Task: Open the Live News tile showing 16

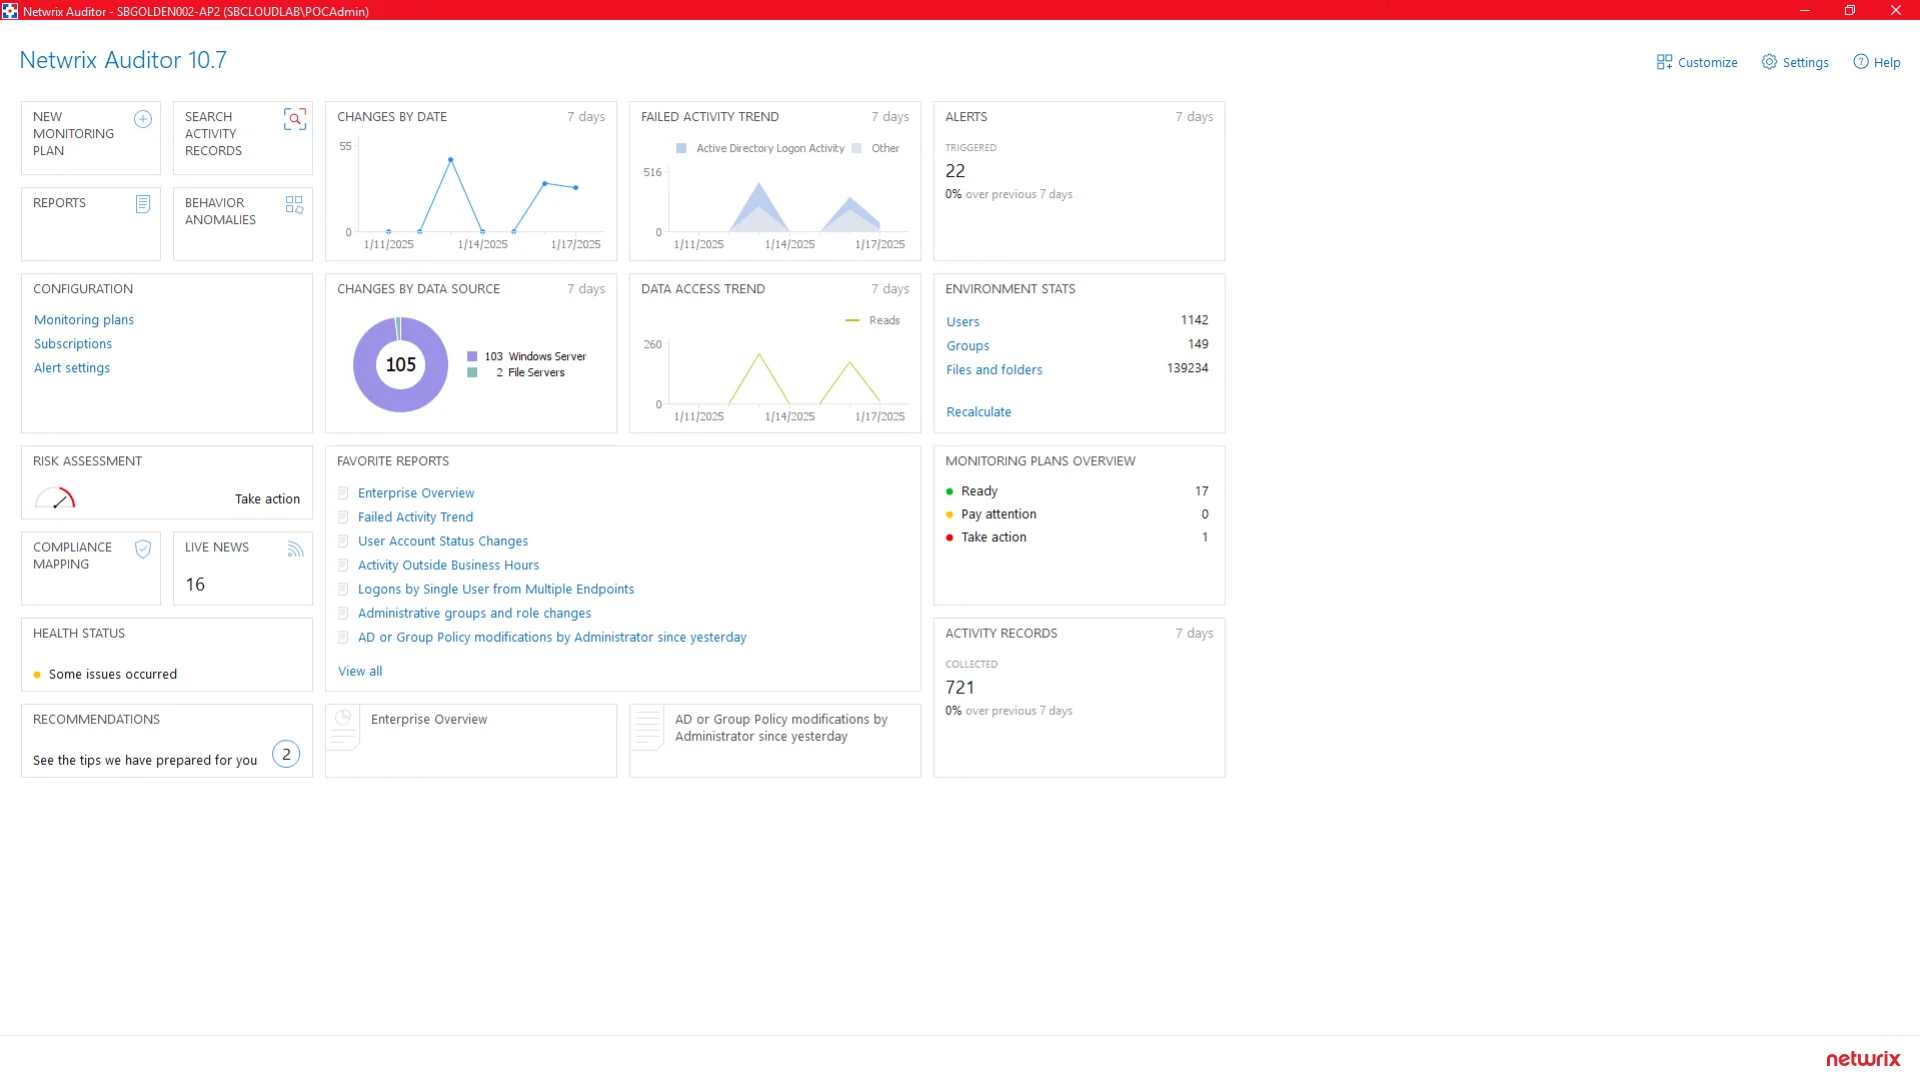Action: [243, 568]
